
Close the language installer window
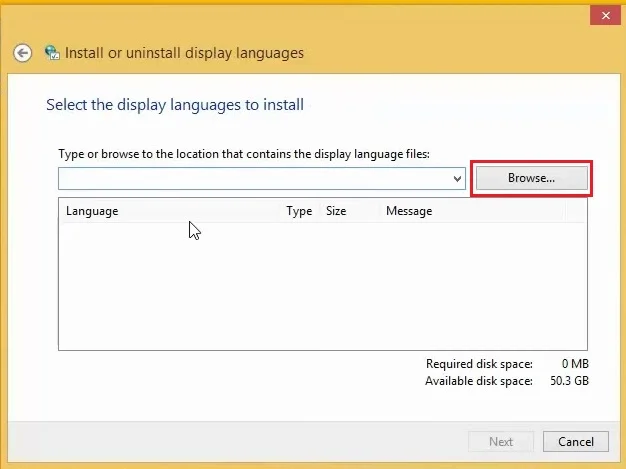(x=605, y=16)
